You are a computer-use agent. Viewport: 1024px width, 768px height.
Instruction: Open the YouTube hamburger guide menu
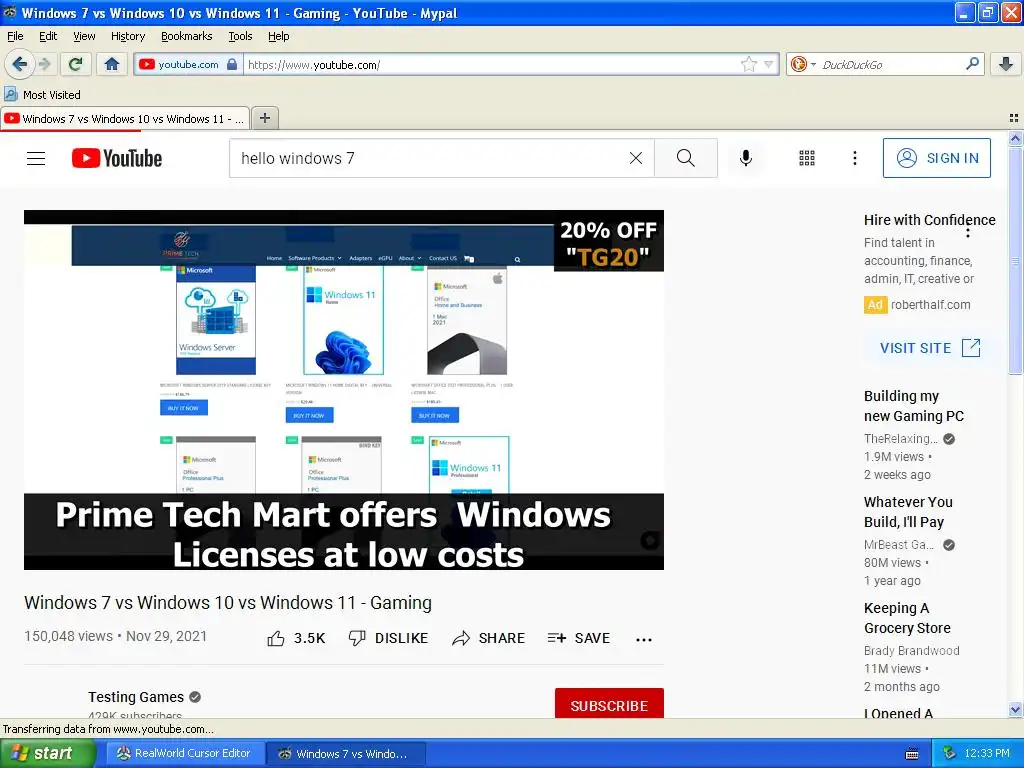(36, 158)
